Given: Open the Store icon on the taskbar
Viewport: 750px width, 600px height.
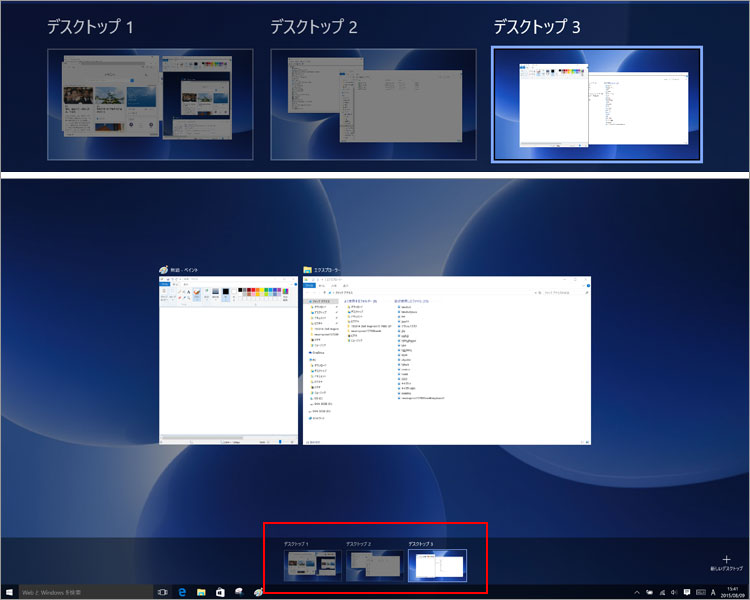Looking at the screenshot, I should 220,592.
